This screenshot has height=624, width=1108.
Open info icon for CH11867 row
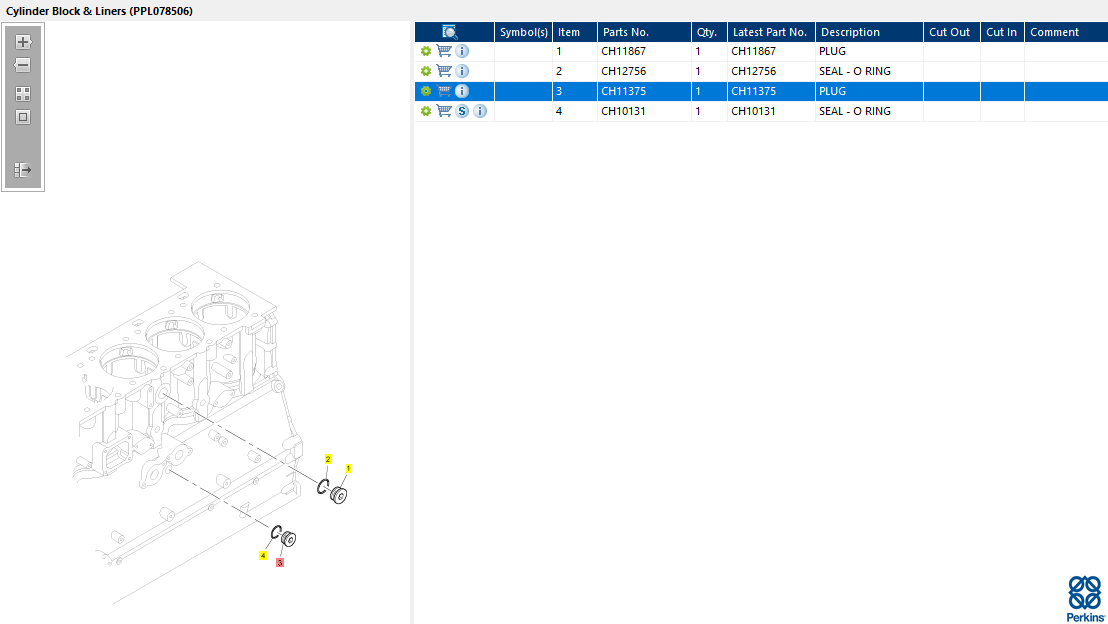coord(461,51)
